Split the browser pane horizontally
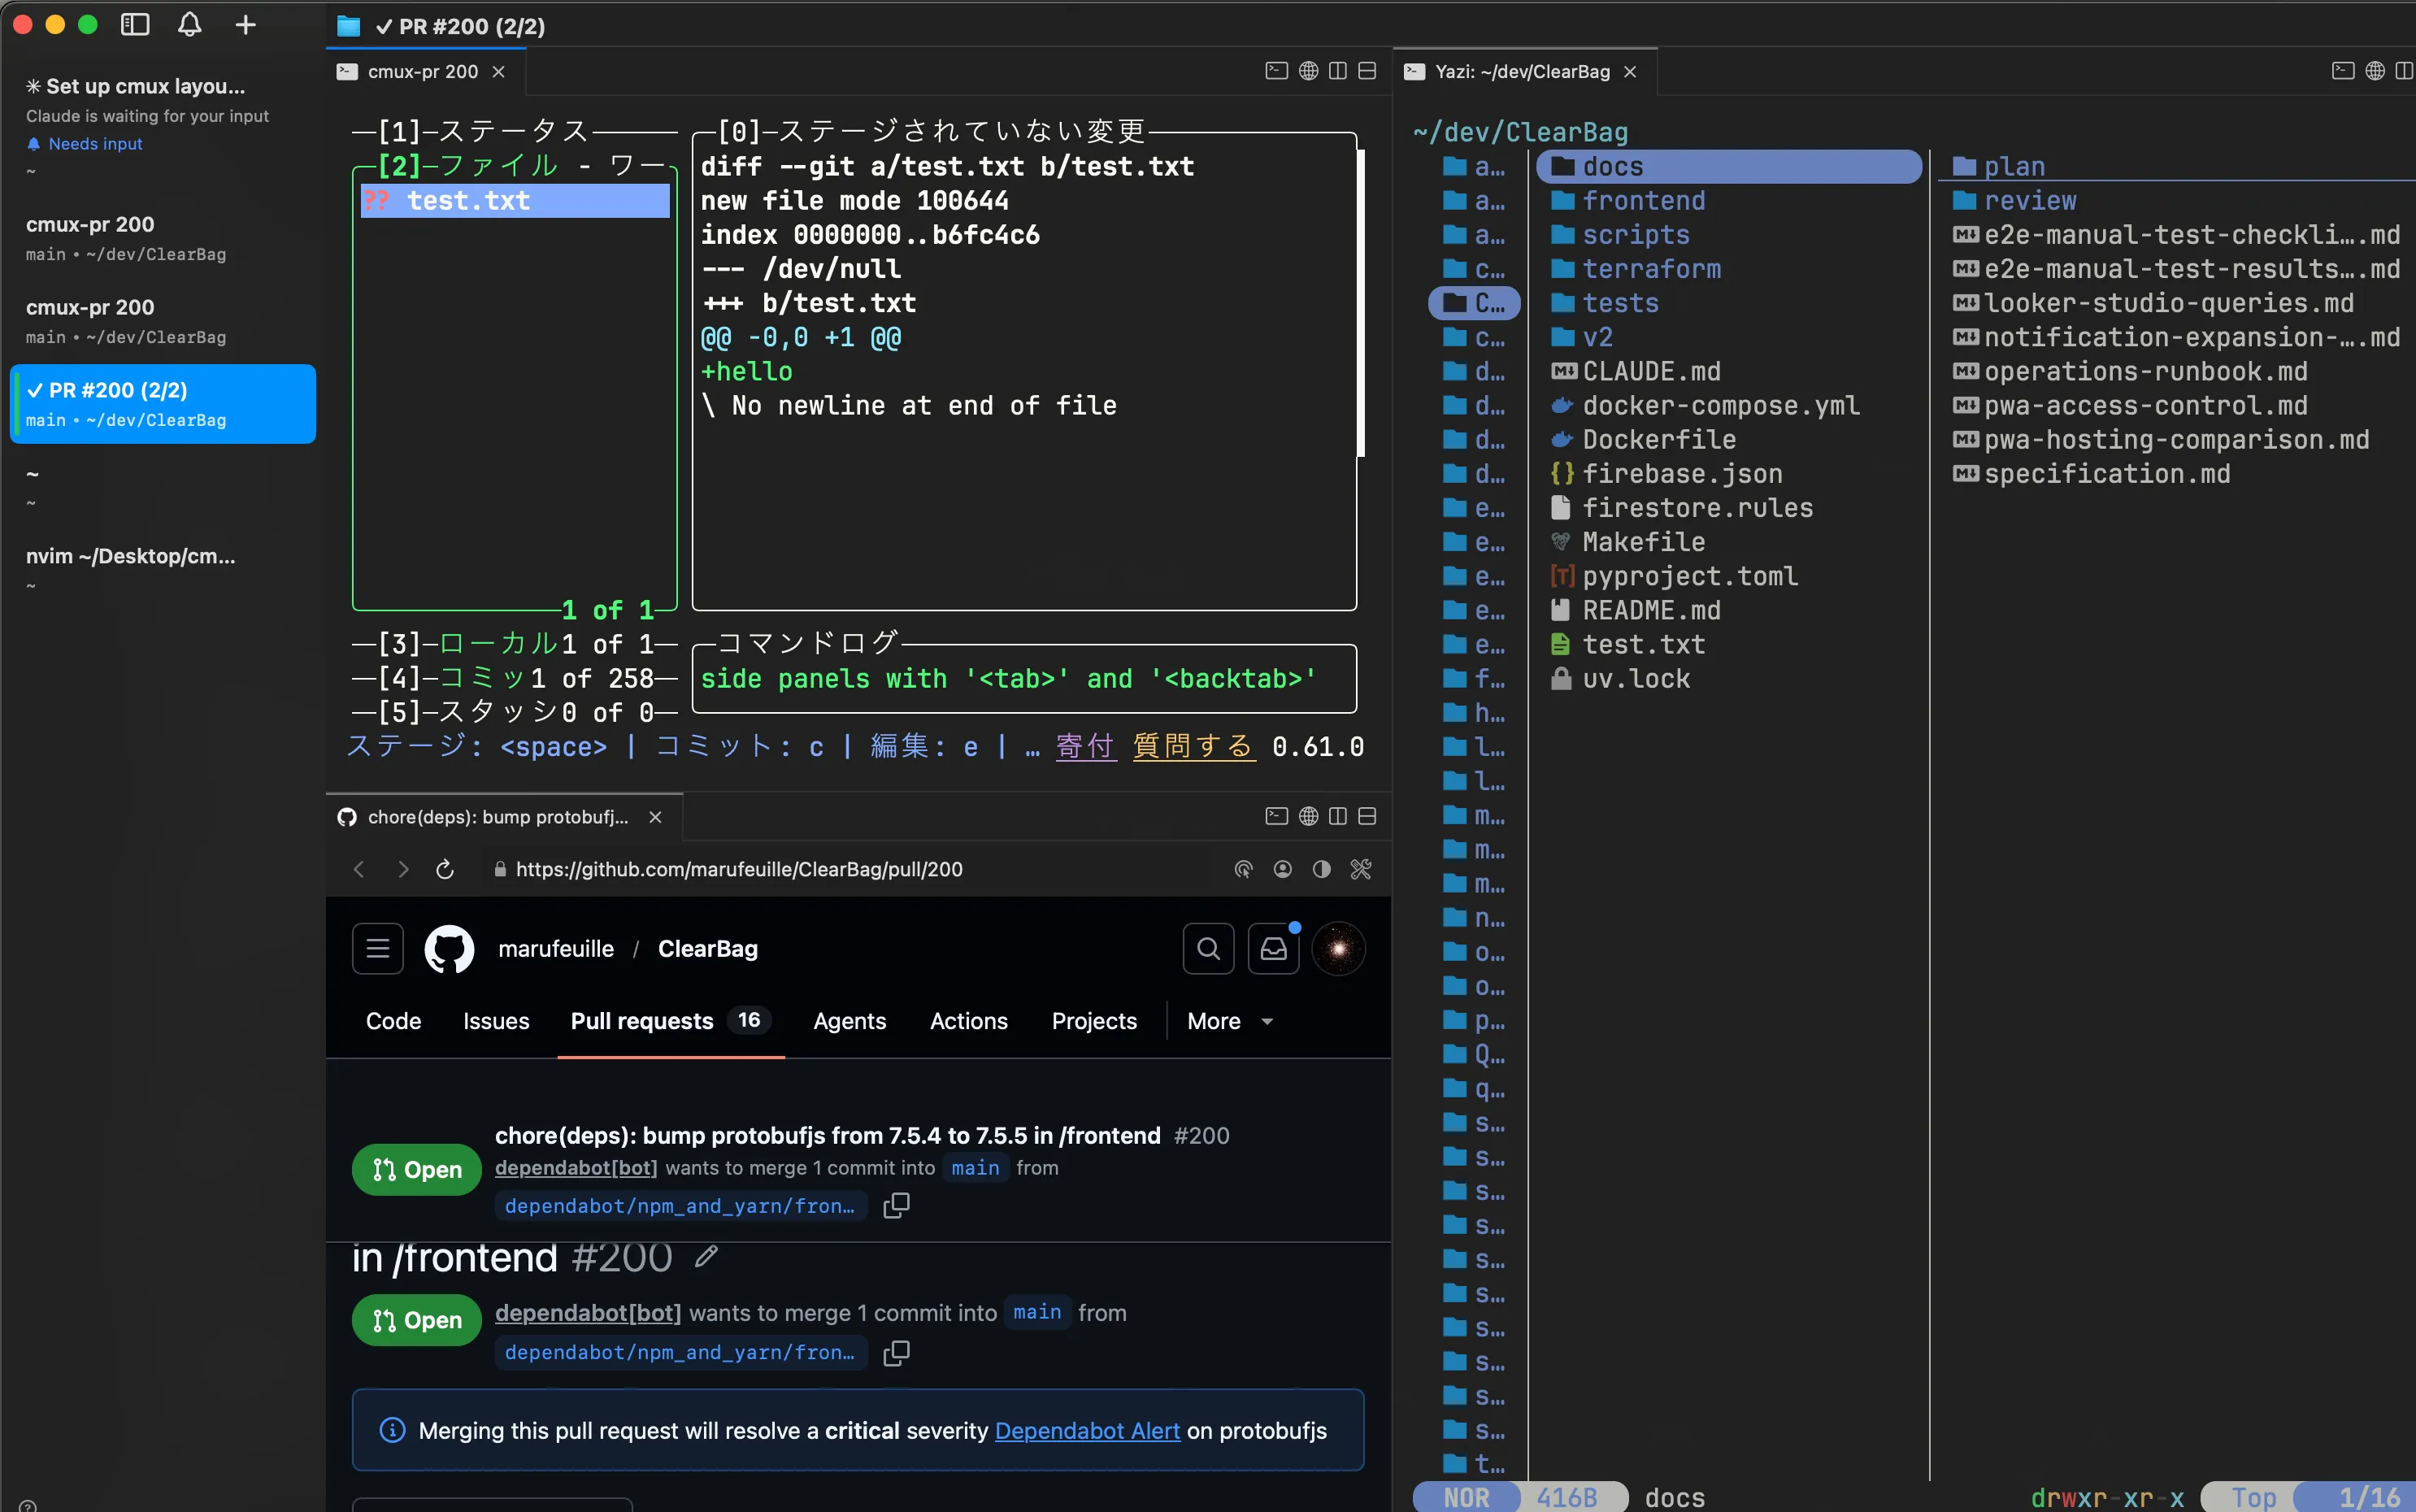Screen dimensions: 2416x1512 1367,816
